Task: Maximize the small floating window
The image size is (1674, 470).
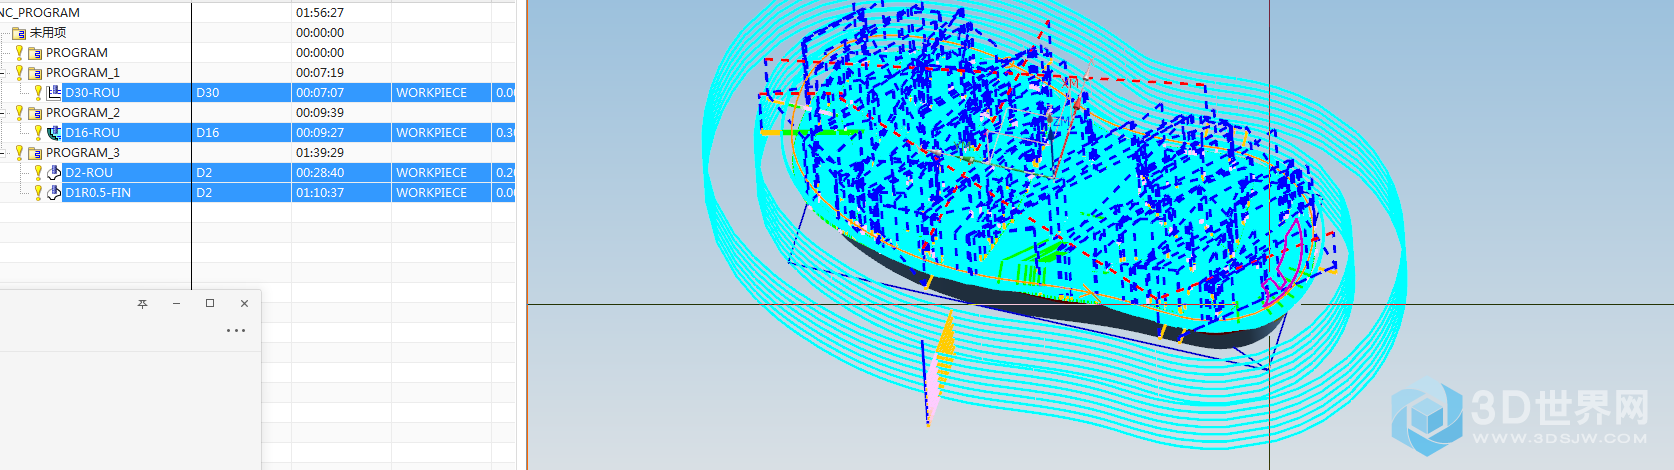Action: 210,303
